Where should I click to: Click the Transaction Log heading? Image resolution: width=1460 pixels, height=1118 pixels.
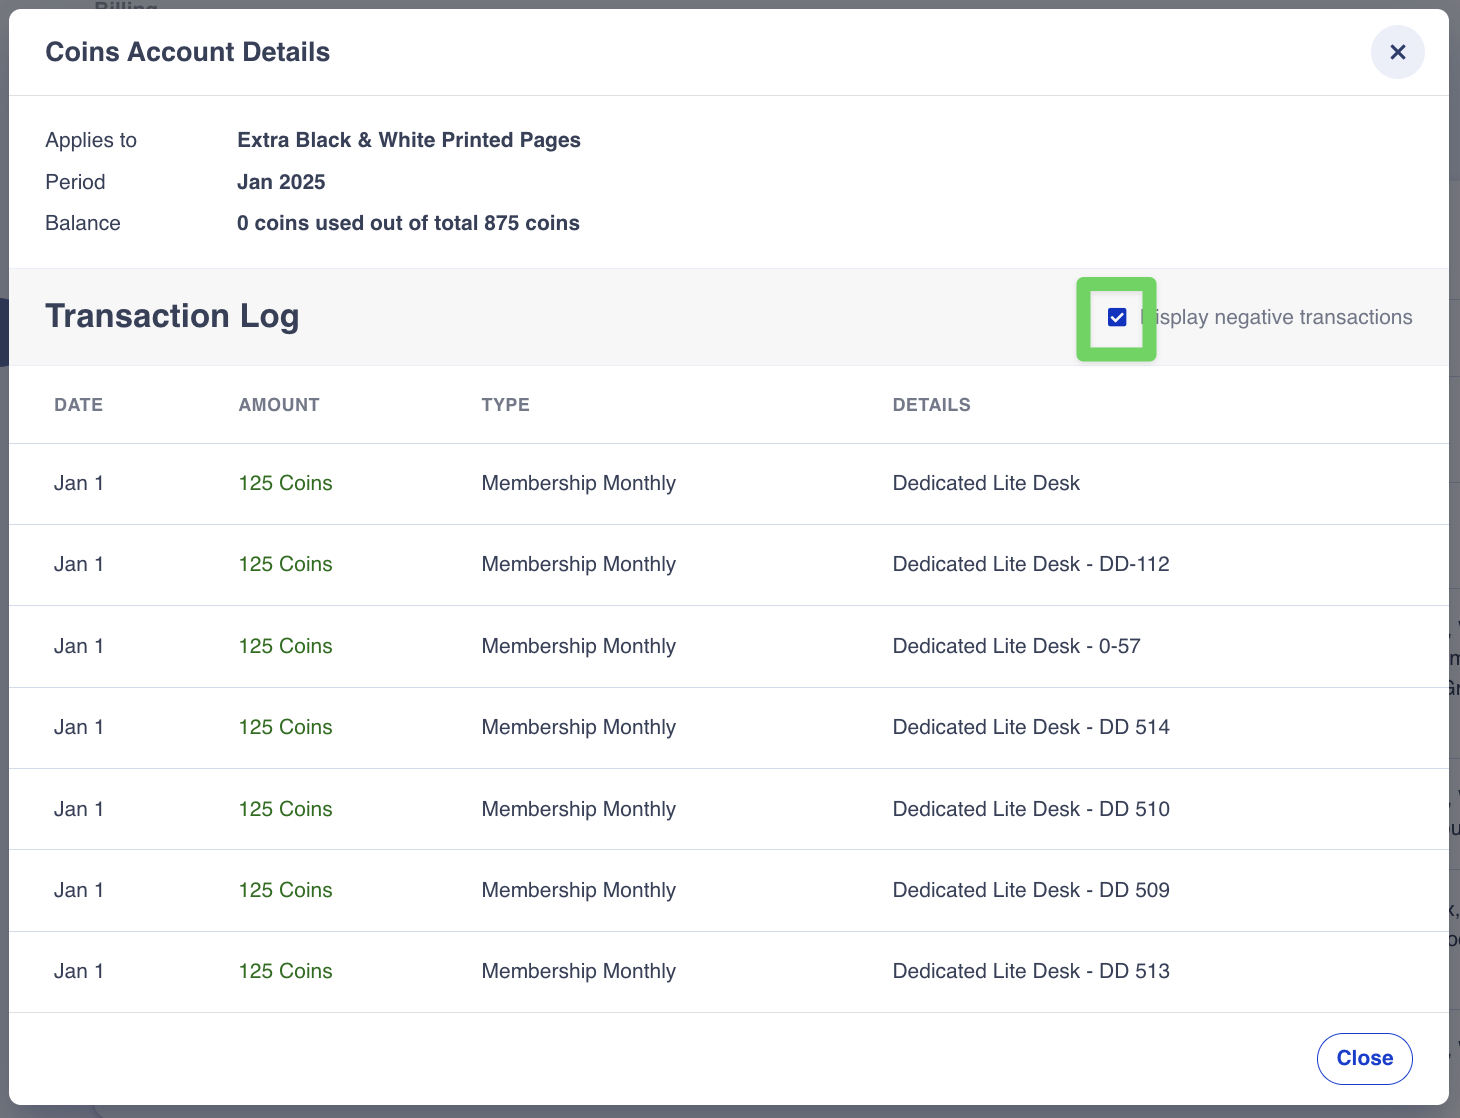pyautogui.click(x=172, y=316)
